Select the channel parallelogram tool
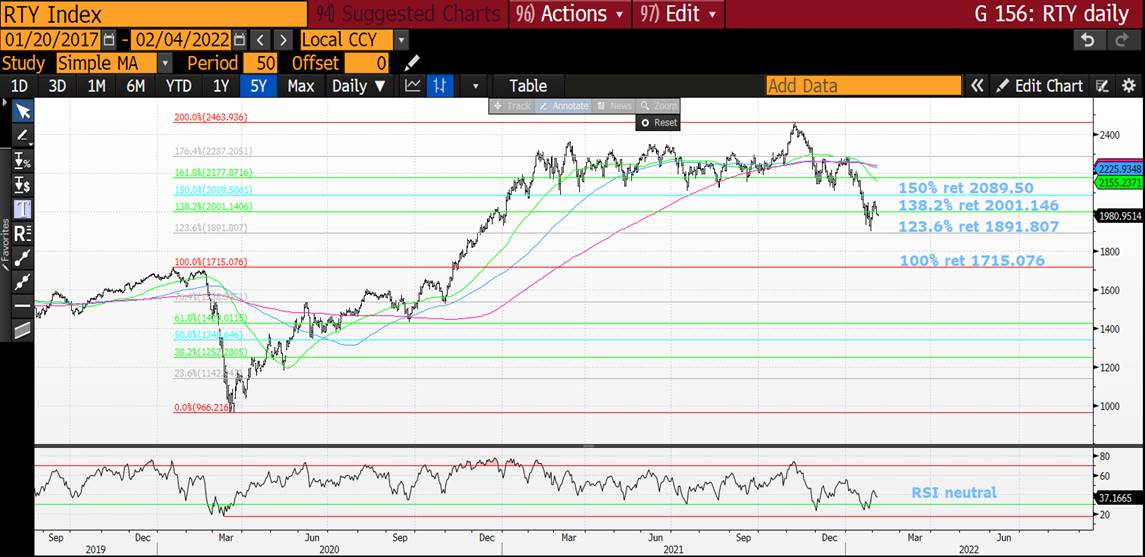Image resolution: width=1145 pixels, height=557 pixels. coord(23,329)
